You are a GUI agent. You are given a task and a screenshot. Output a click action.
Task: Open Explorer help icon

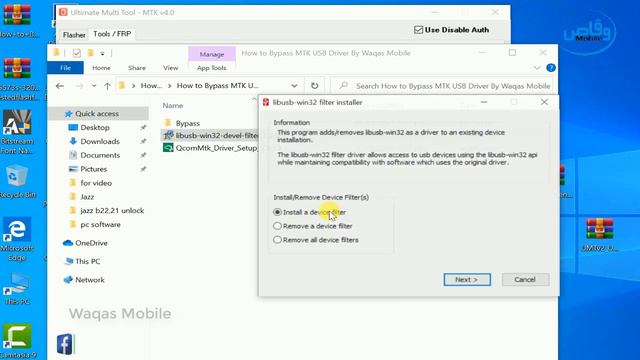click(551, 68)
